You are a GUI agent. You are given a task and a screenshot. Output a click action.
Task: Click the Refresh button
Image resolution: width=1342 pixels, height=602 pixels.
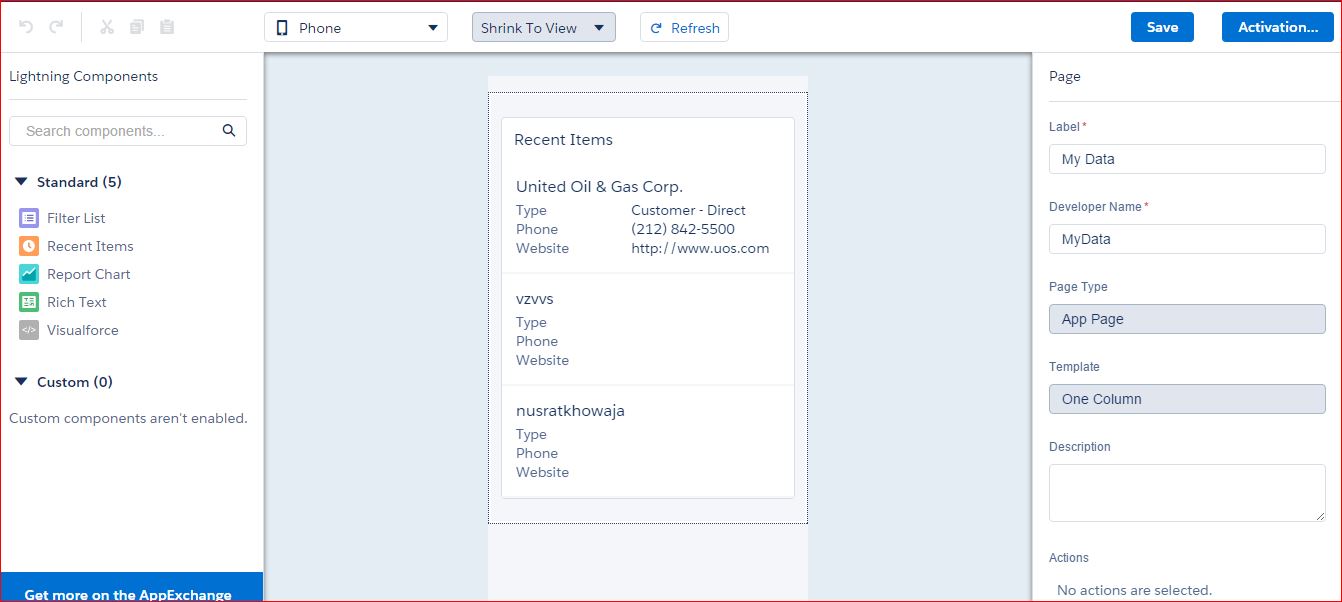click(684, 27)
